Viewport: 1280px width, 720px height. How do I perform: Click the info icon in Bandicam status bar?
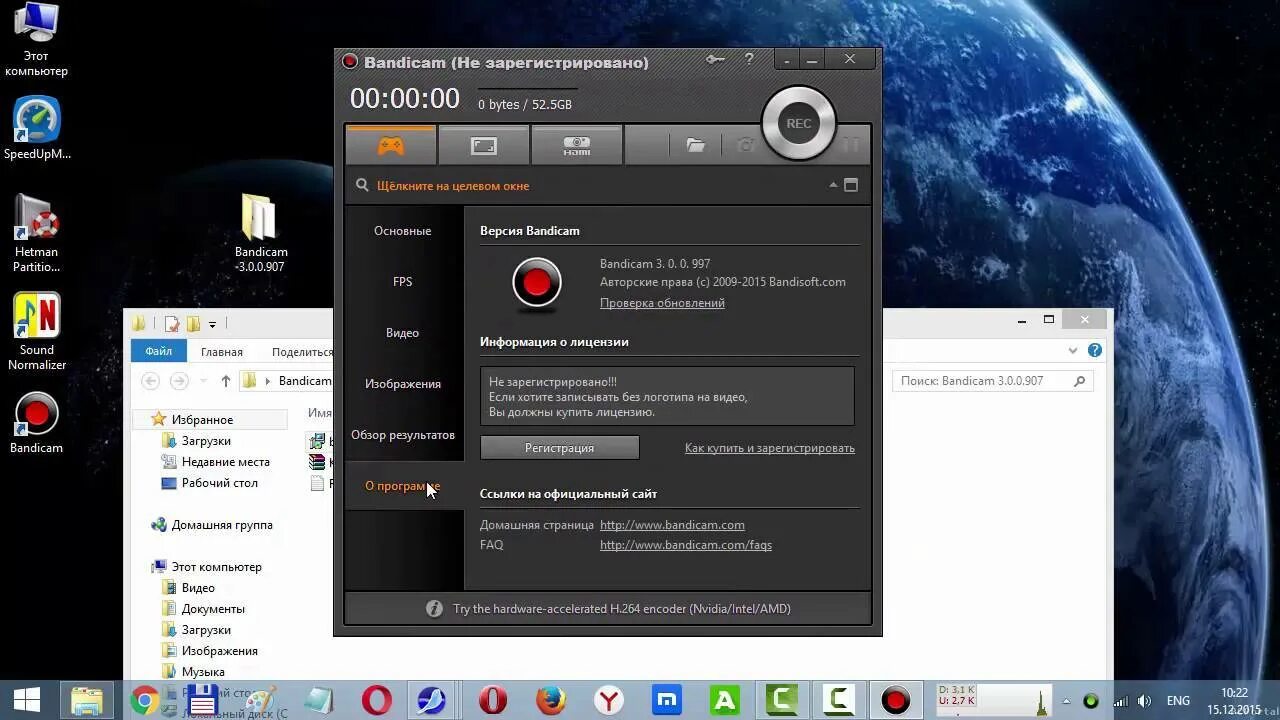point(434,608)
